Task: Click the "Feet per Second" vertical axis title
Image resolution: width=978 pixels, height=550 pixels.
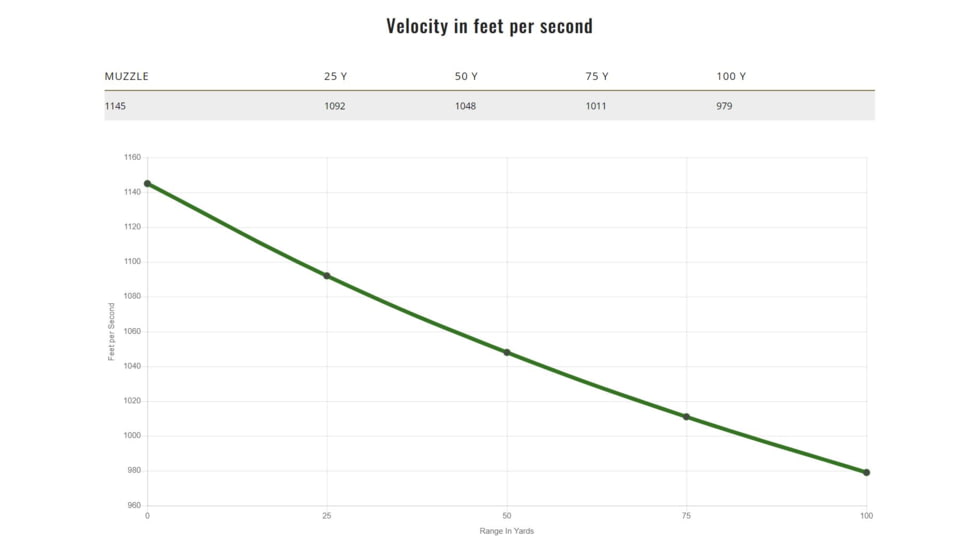Action: click(x=112, y=331)
